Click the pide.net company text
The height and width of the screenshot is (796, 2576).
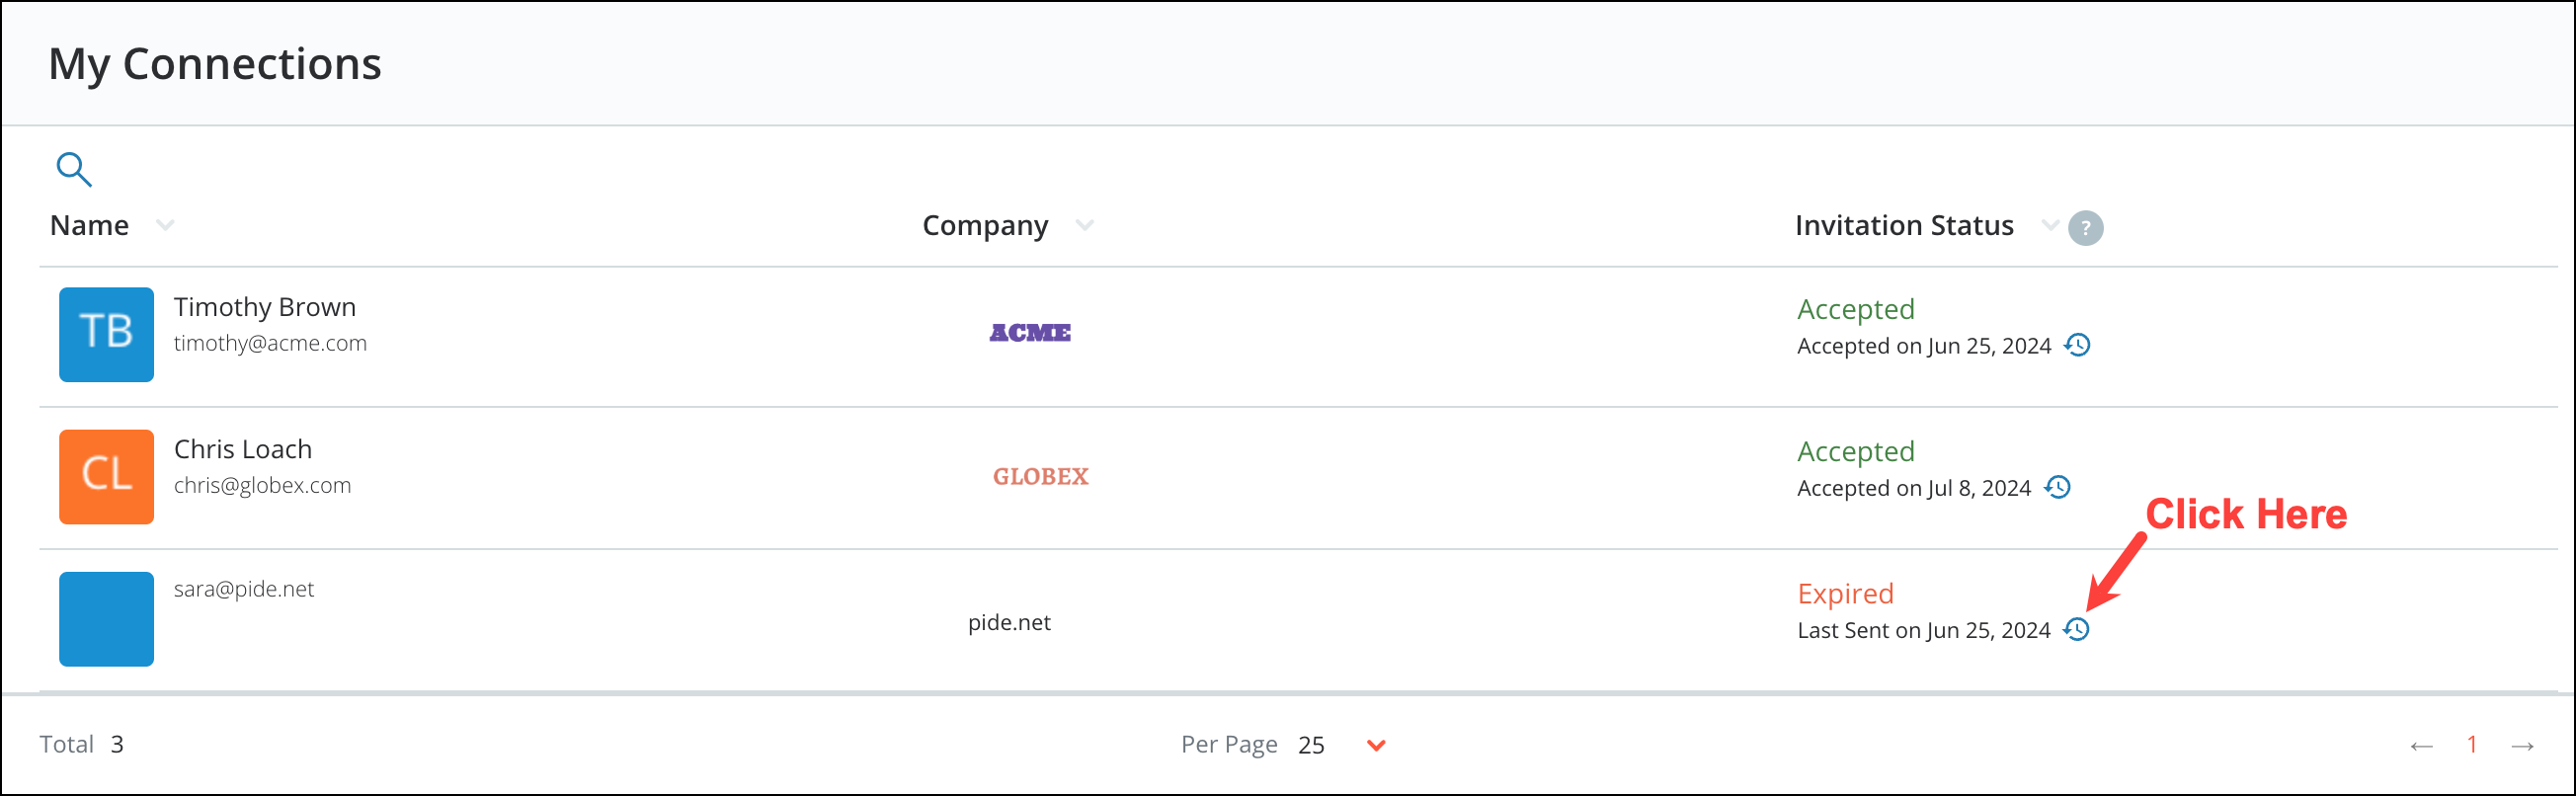(x=1009, y=622)
